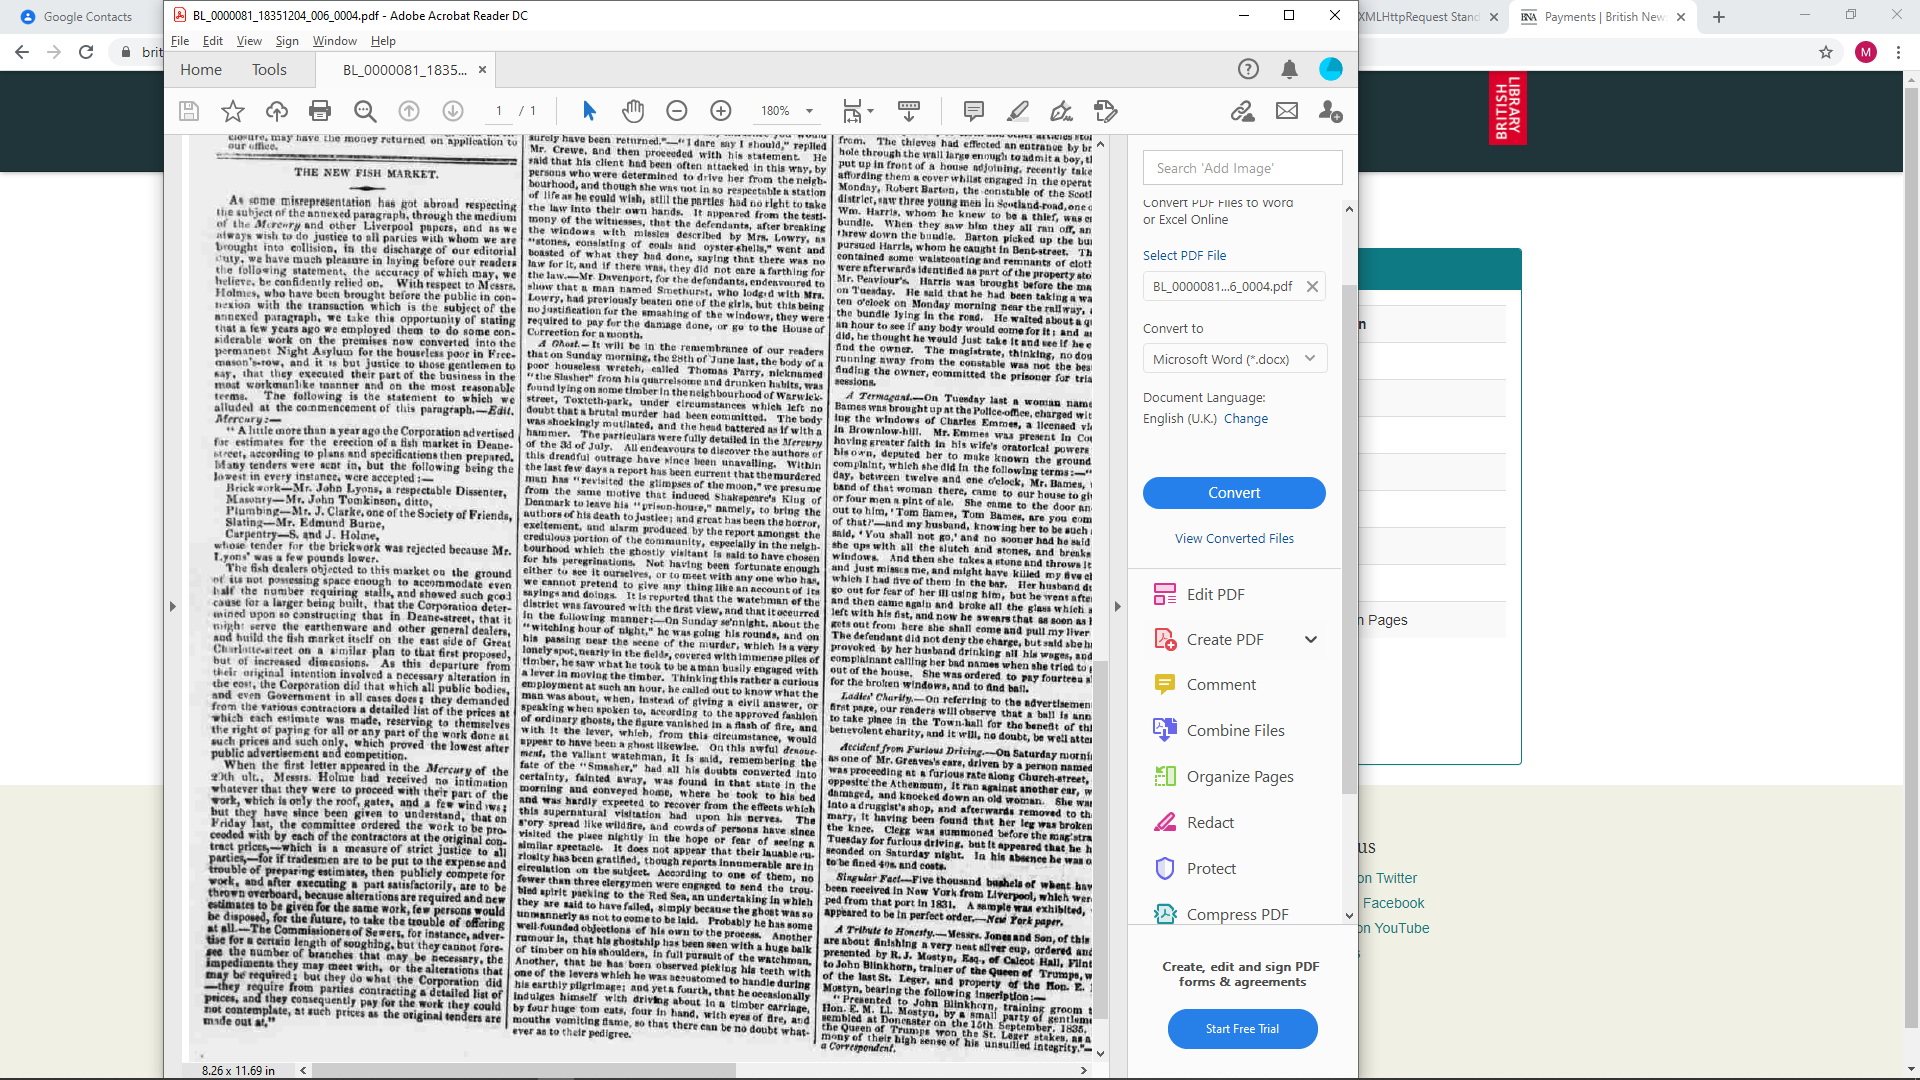1920x1080 pixels.
Task: Switch to Payments British News browser tab
Action: [x=1603, y=17]
